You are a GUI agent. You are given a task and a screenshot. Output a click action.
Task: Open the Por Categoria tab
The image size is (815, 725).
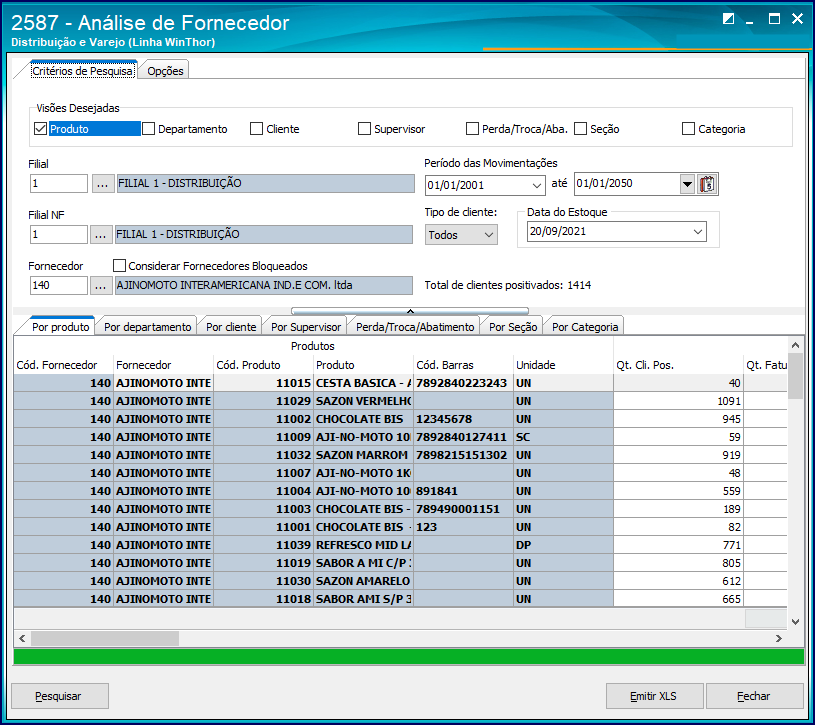[585, 327]
